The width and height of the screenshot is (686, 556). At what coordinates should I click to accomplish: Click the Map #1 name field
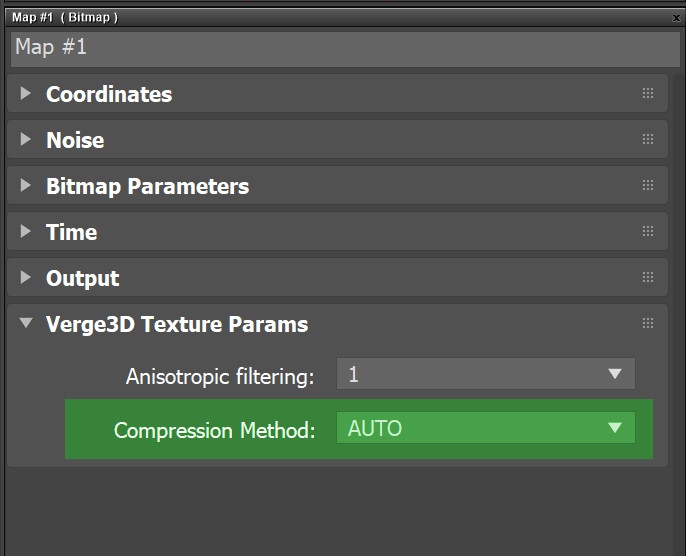click(x=346, y=49)
